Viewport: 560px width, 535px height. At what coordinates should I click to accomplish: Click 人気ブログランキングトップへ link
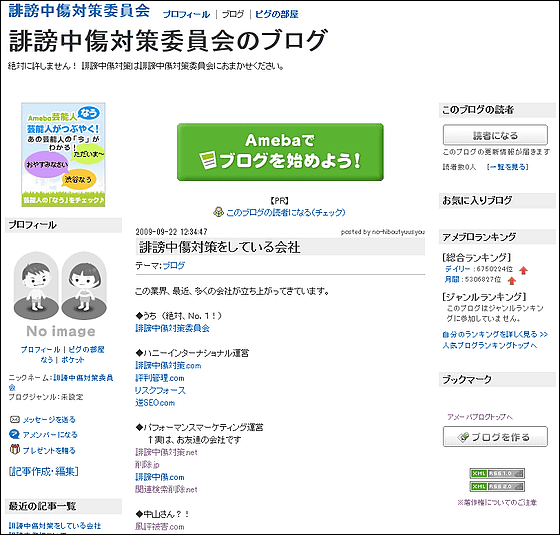point(489,345)
